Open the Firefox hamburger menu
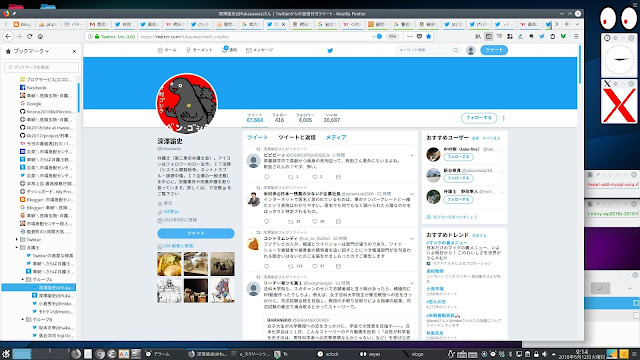The width and height of the screenshot is (640, 360). pos(576,36)
